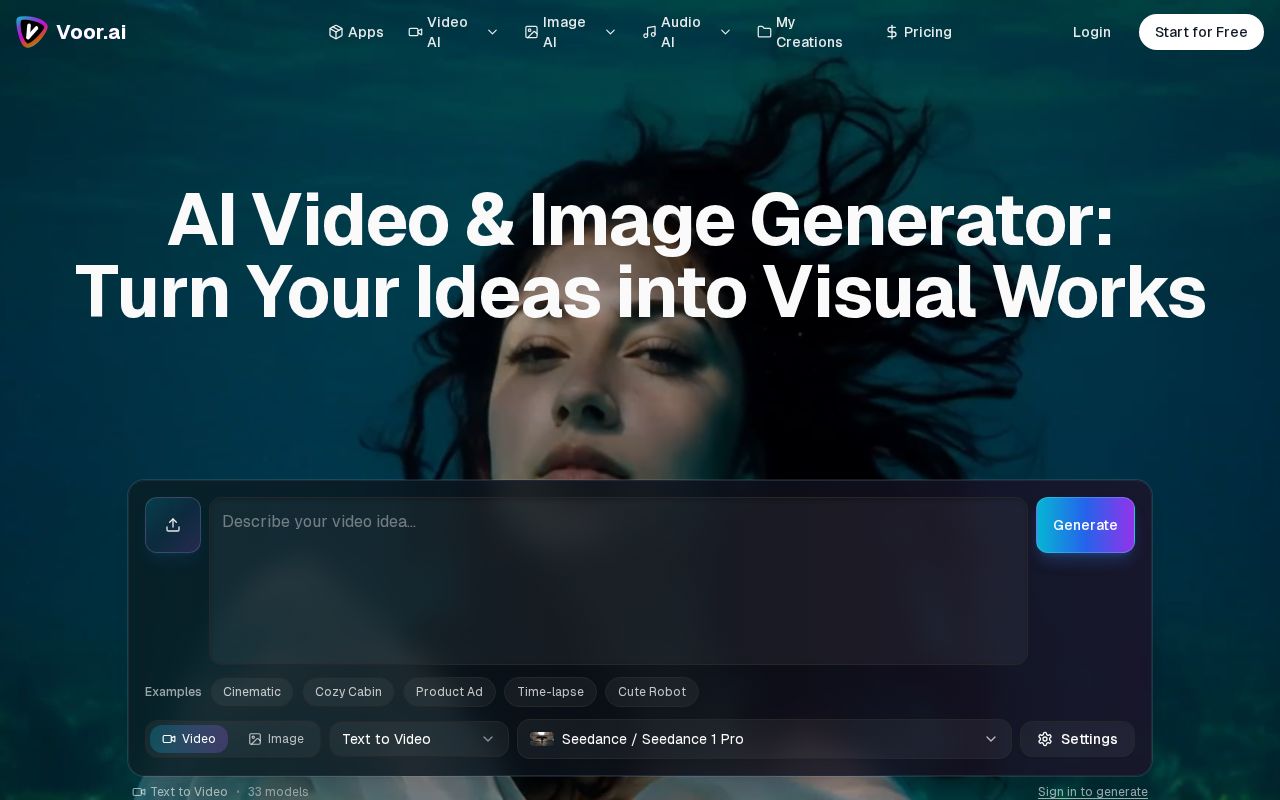This screenshot has width=1280, height=800.
Task: Switch to Video mode toggle
Action: tap(189, 739)
